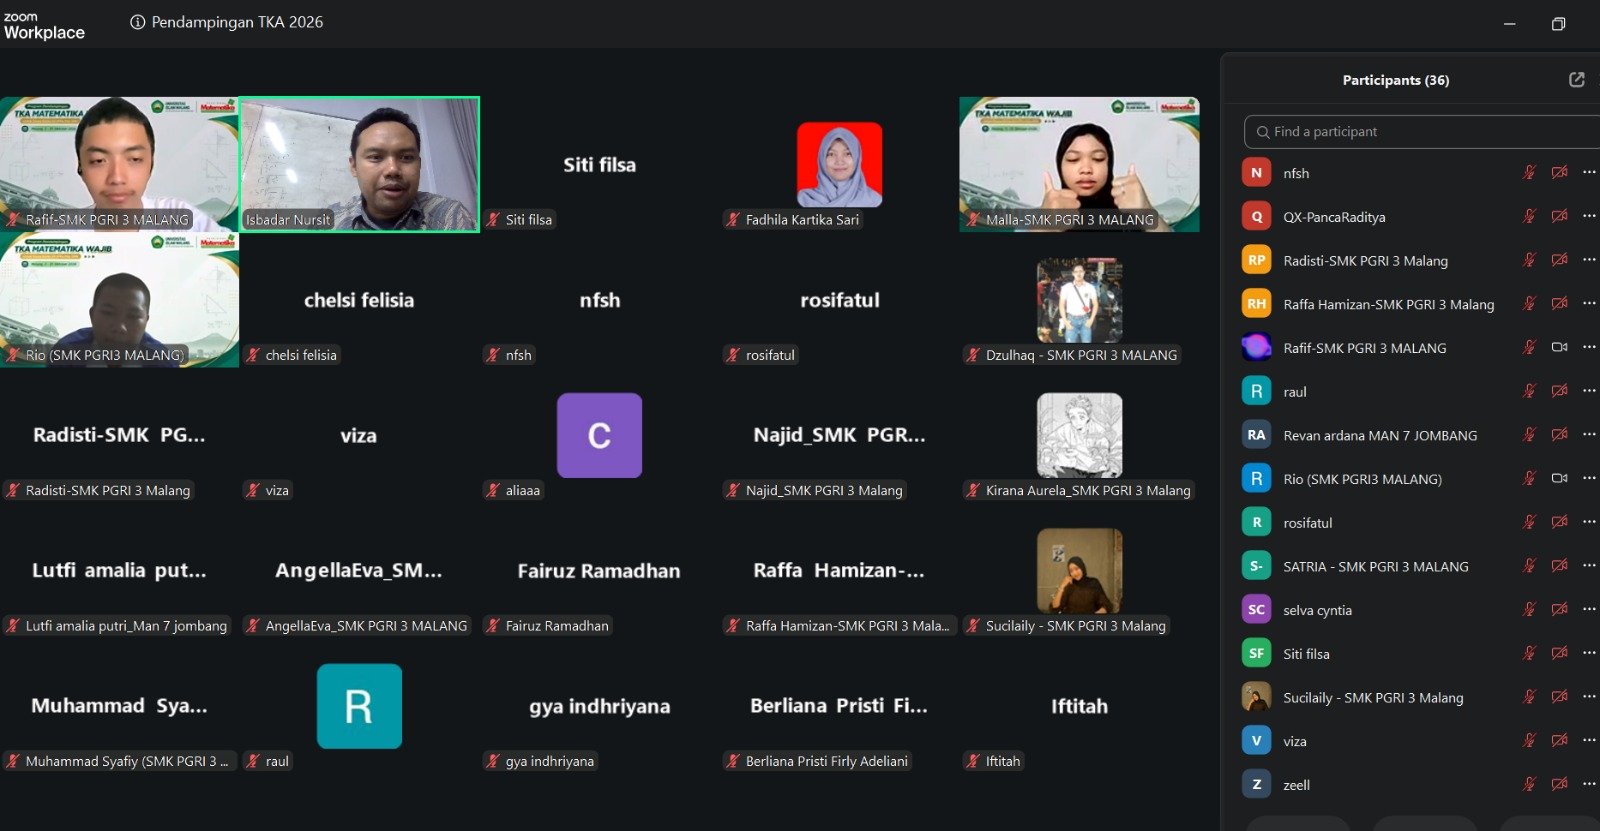
Task: Select Isbadar Nursit's active video tile
Action: coord(359,164)
